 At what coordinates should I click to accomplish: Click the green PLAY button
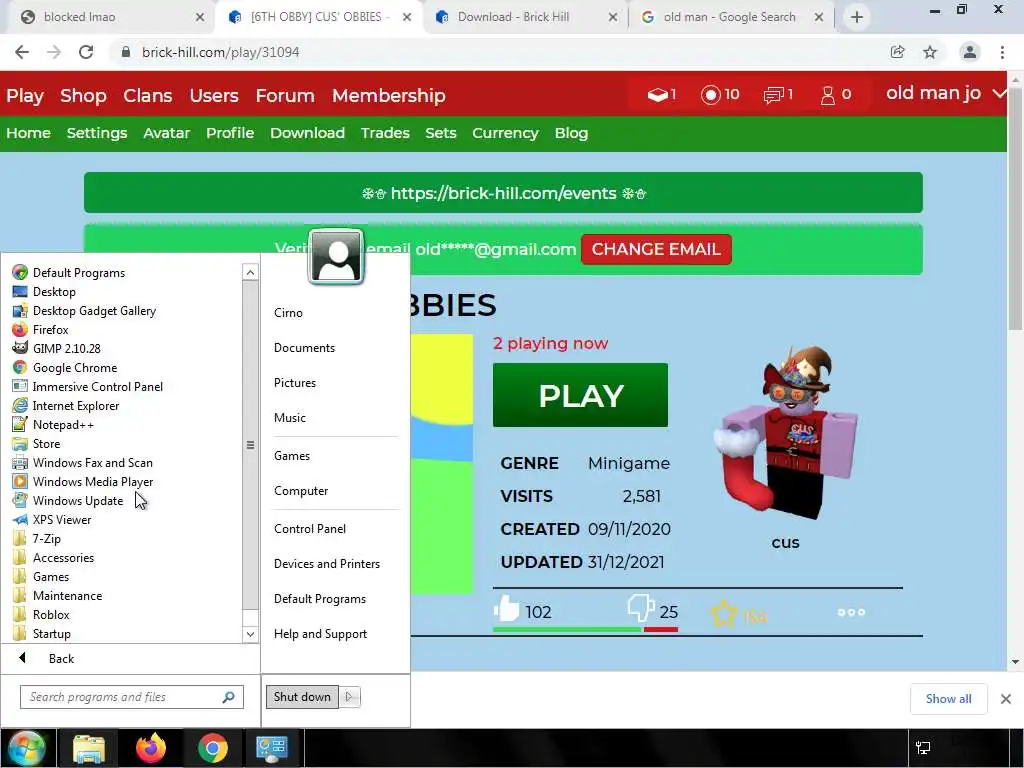pos(580,395)
